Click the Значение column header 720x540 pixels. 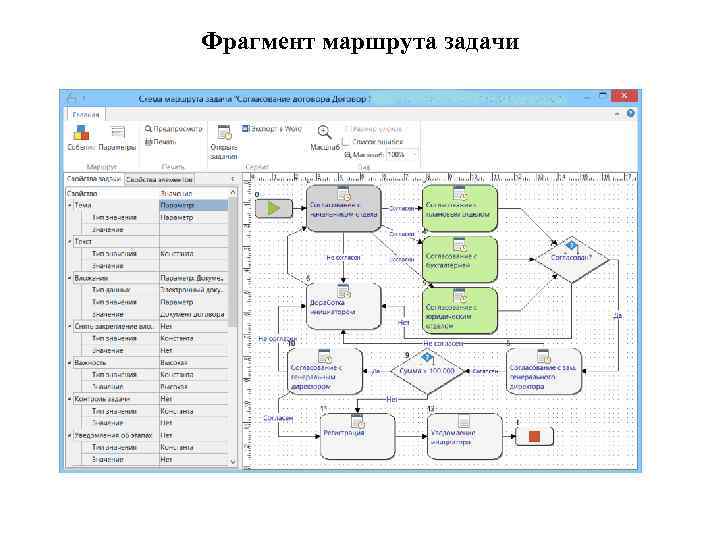(193, 193)
